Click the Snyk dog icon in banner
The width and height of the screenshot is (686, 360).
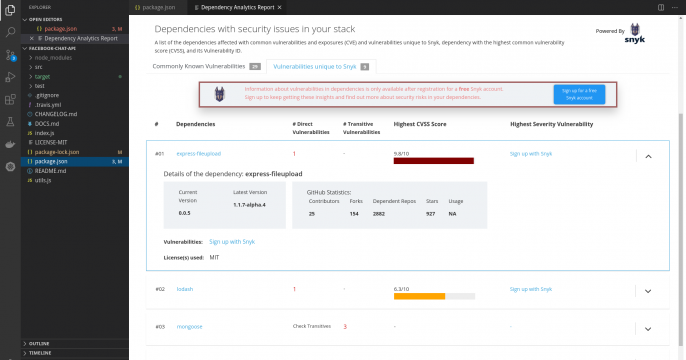point(220,94)
